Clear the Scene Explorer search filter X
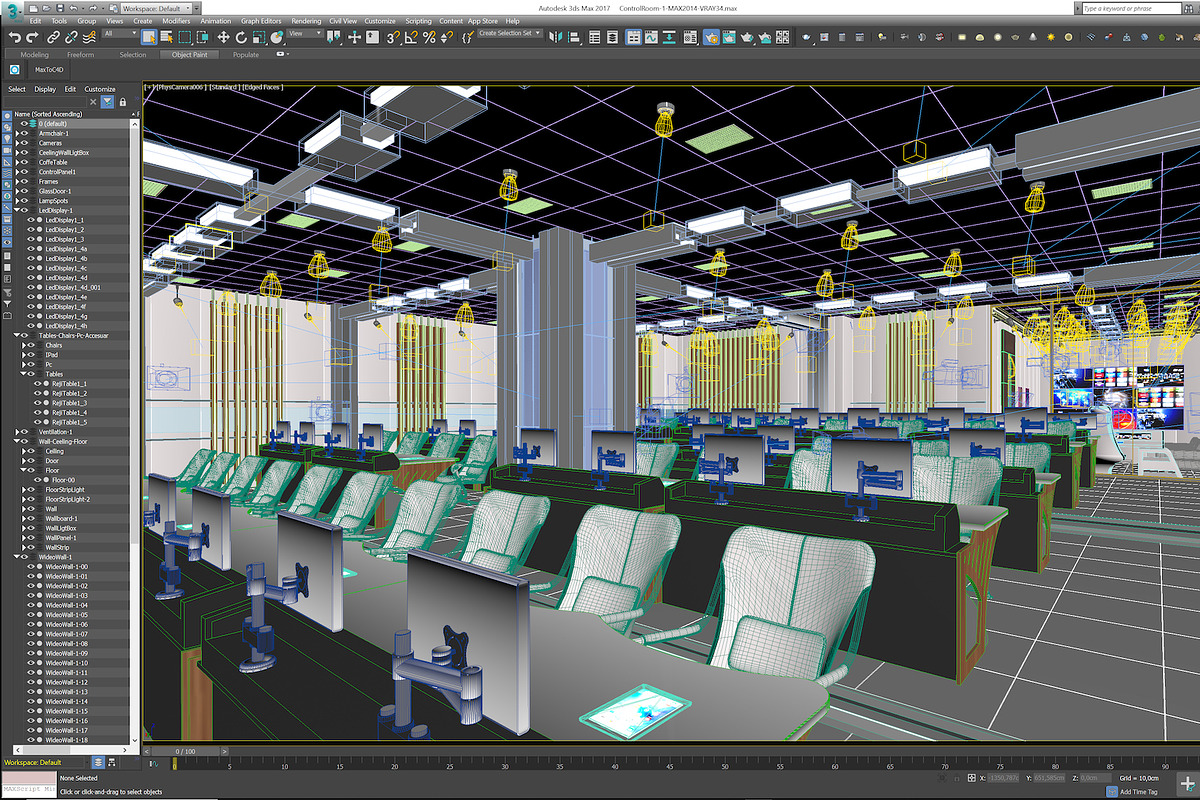Image resolution: width=1200 pixels, height=800 pixels. 92,102
